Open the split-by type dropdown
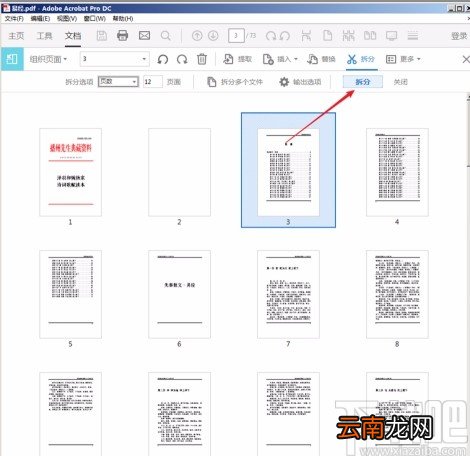 [x=118, y=81]
